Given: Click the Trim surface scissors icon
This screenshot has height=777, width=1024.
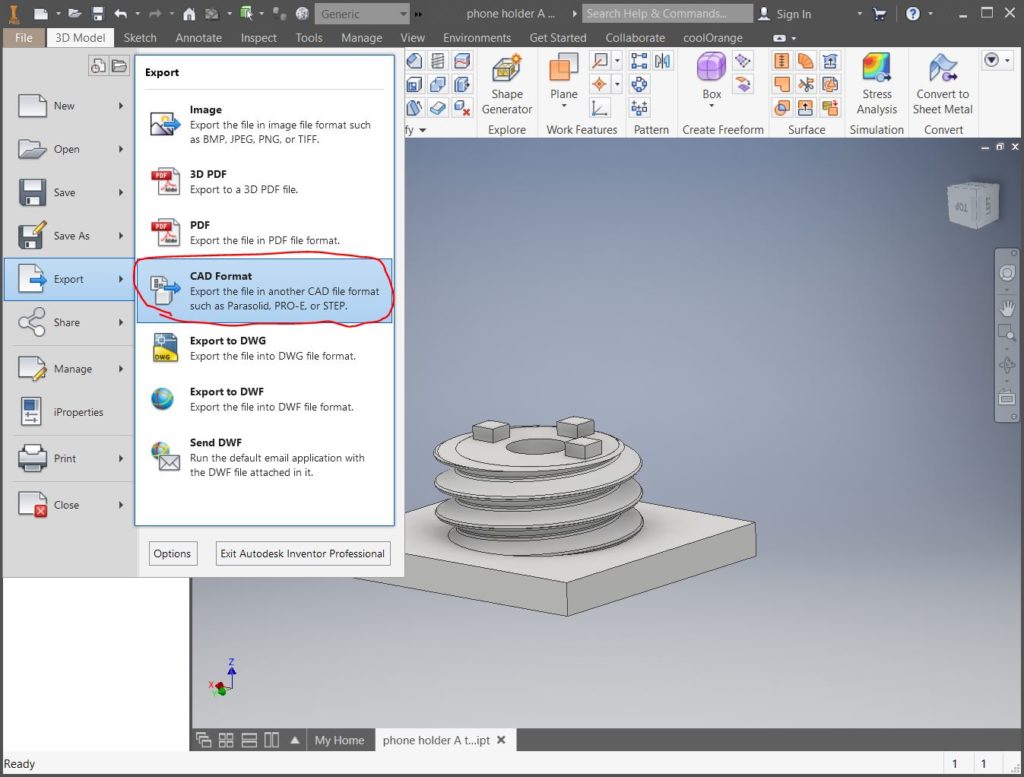Looking at the screenshot, I should [806, 84].
